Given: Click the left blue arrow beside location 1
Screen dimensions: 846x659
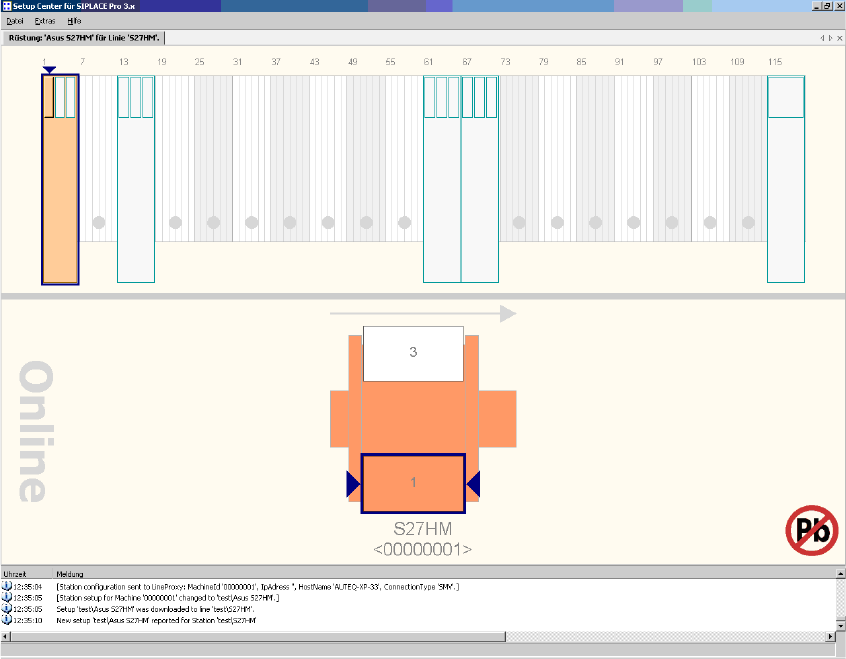Looking at the screenshot, I should pyautogui.click(x=352, y=484).
